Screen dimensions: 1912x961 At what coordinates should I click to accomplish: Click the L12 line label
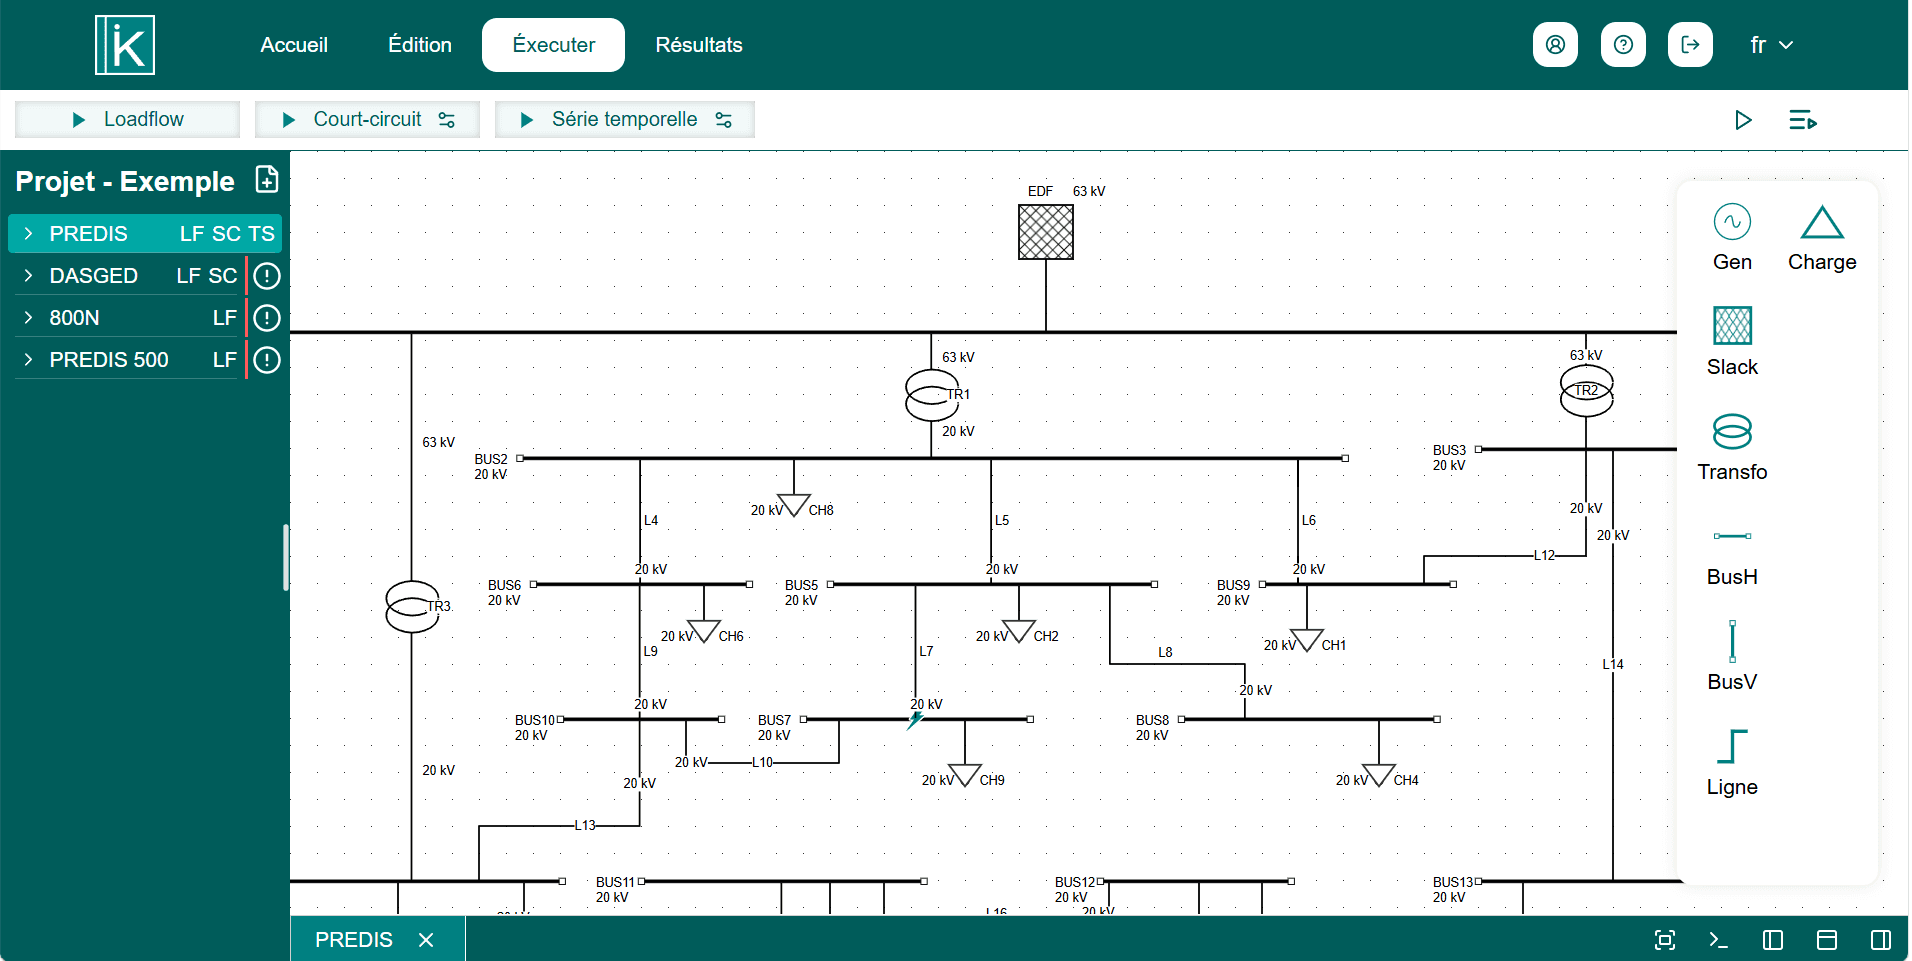pos(1545,555)
